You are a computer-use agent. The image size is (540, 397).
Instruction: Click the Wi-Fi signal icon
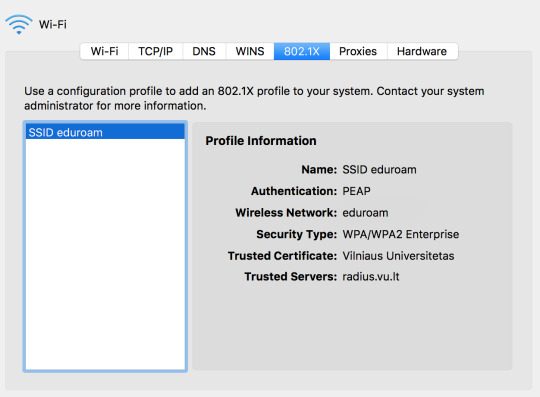click(19, 24)
